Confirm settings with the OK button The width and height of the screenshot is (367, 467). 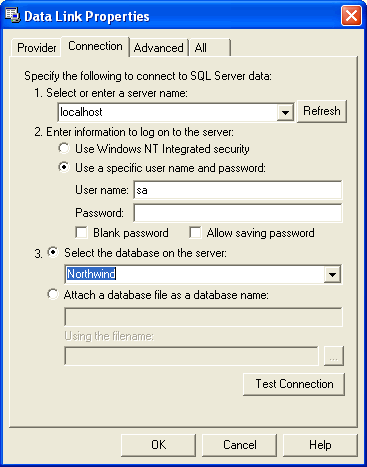click(158, 445)
